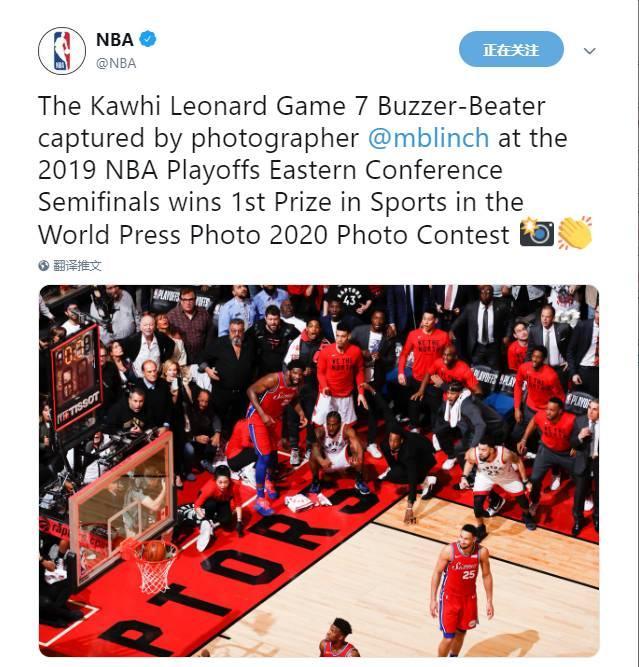
Task: Expand the tweet options chevron menu
Action: 589,51
